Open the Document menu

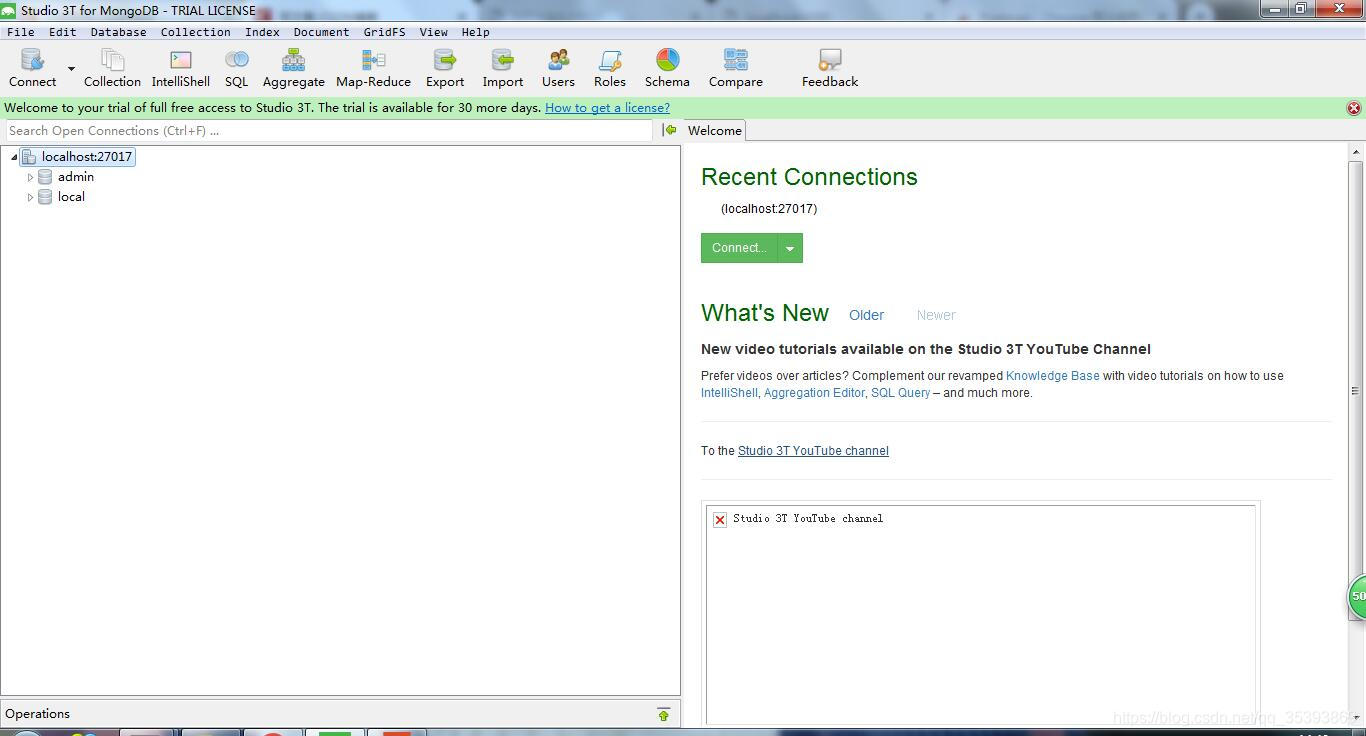coord(321,32)
